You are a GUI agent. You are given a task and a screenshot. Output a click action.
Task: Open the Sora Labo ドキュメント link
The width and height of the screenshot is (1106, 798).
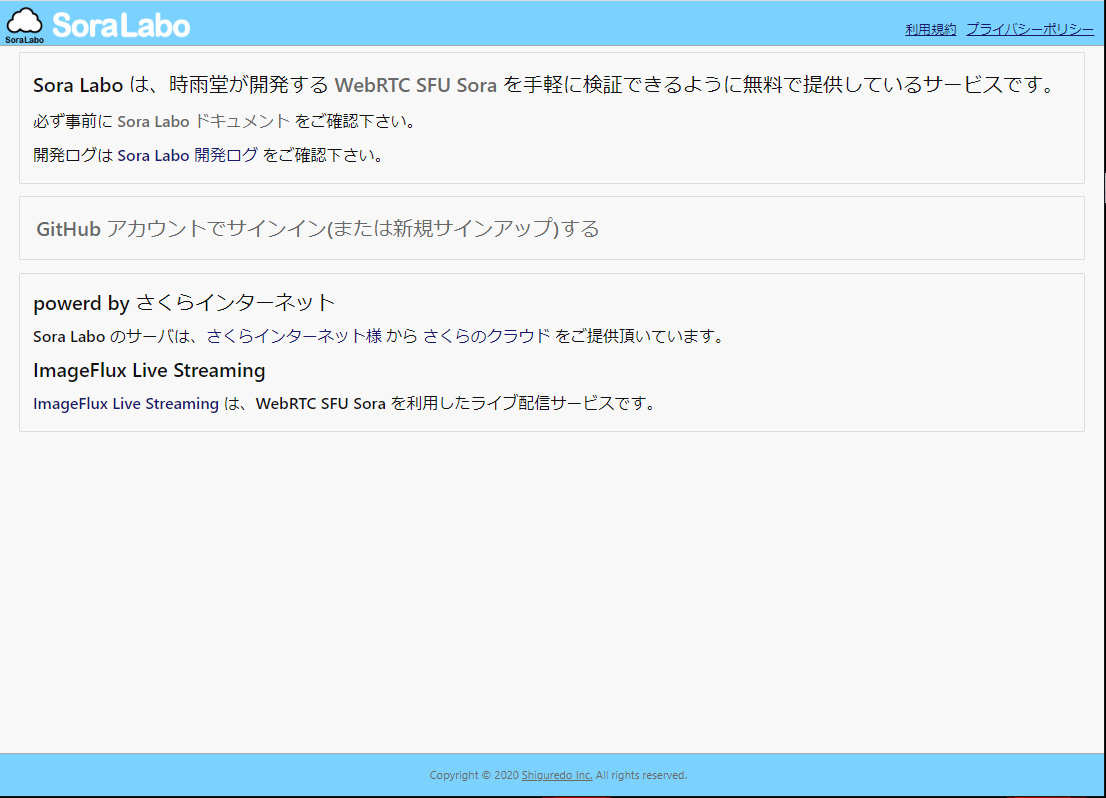tap(203, 121)
